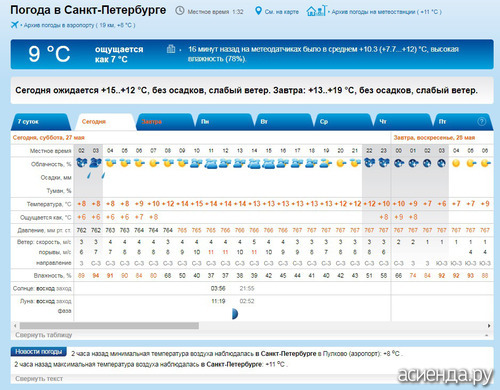Click collapse arrow right of Свернуть таблицу
500x390 pixels.
tap(487, 335)
